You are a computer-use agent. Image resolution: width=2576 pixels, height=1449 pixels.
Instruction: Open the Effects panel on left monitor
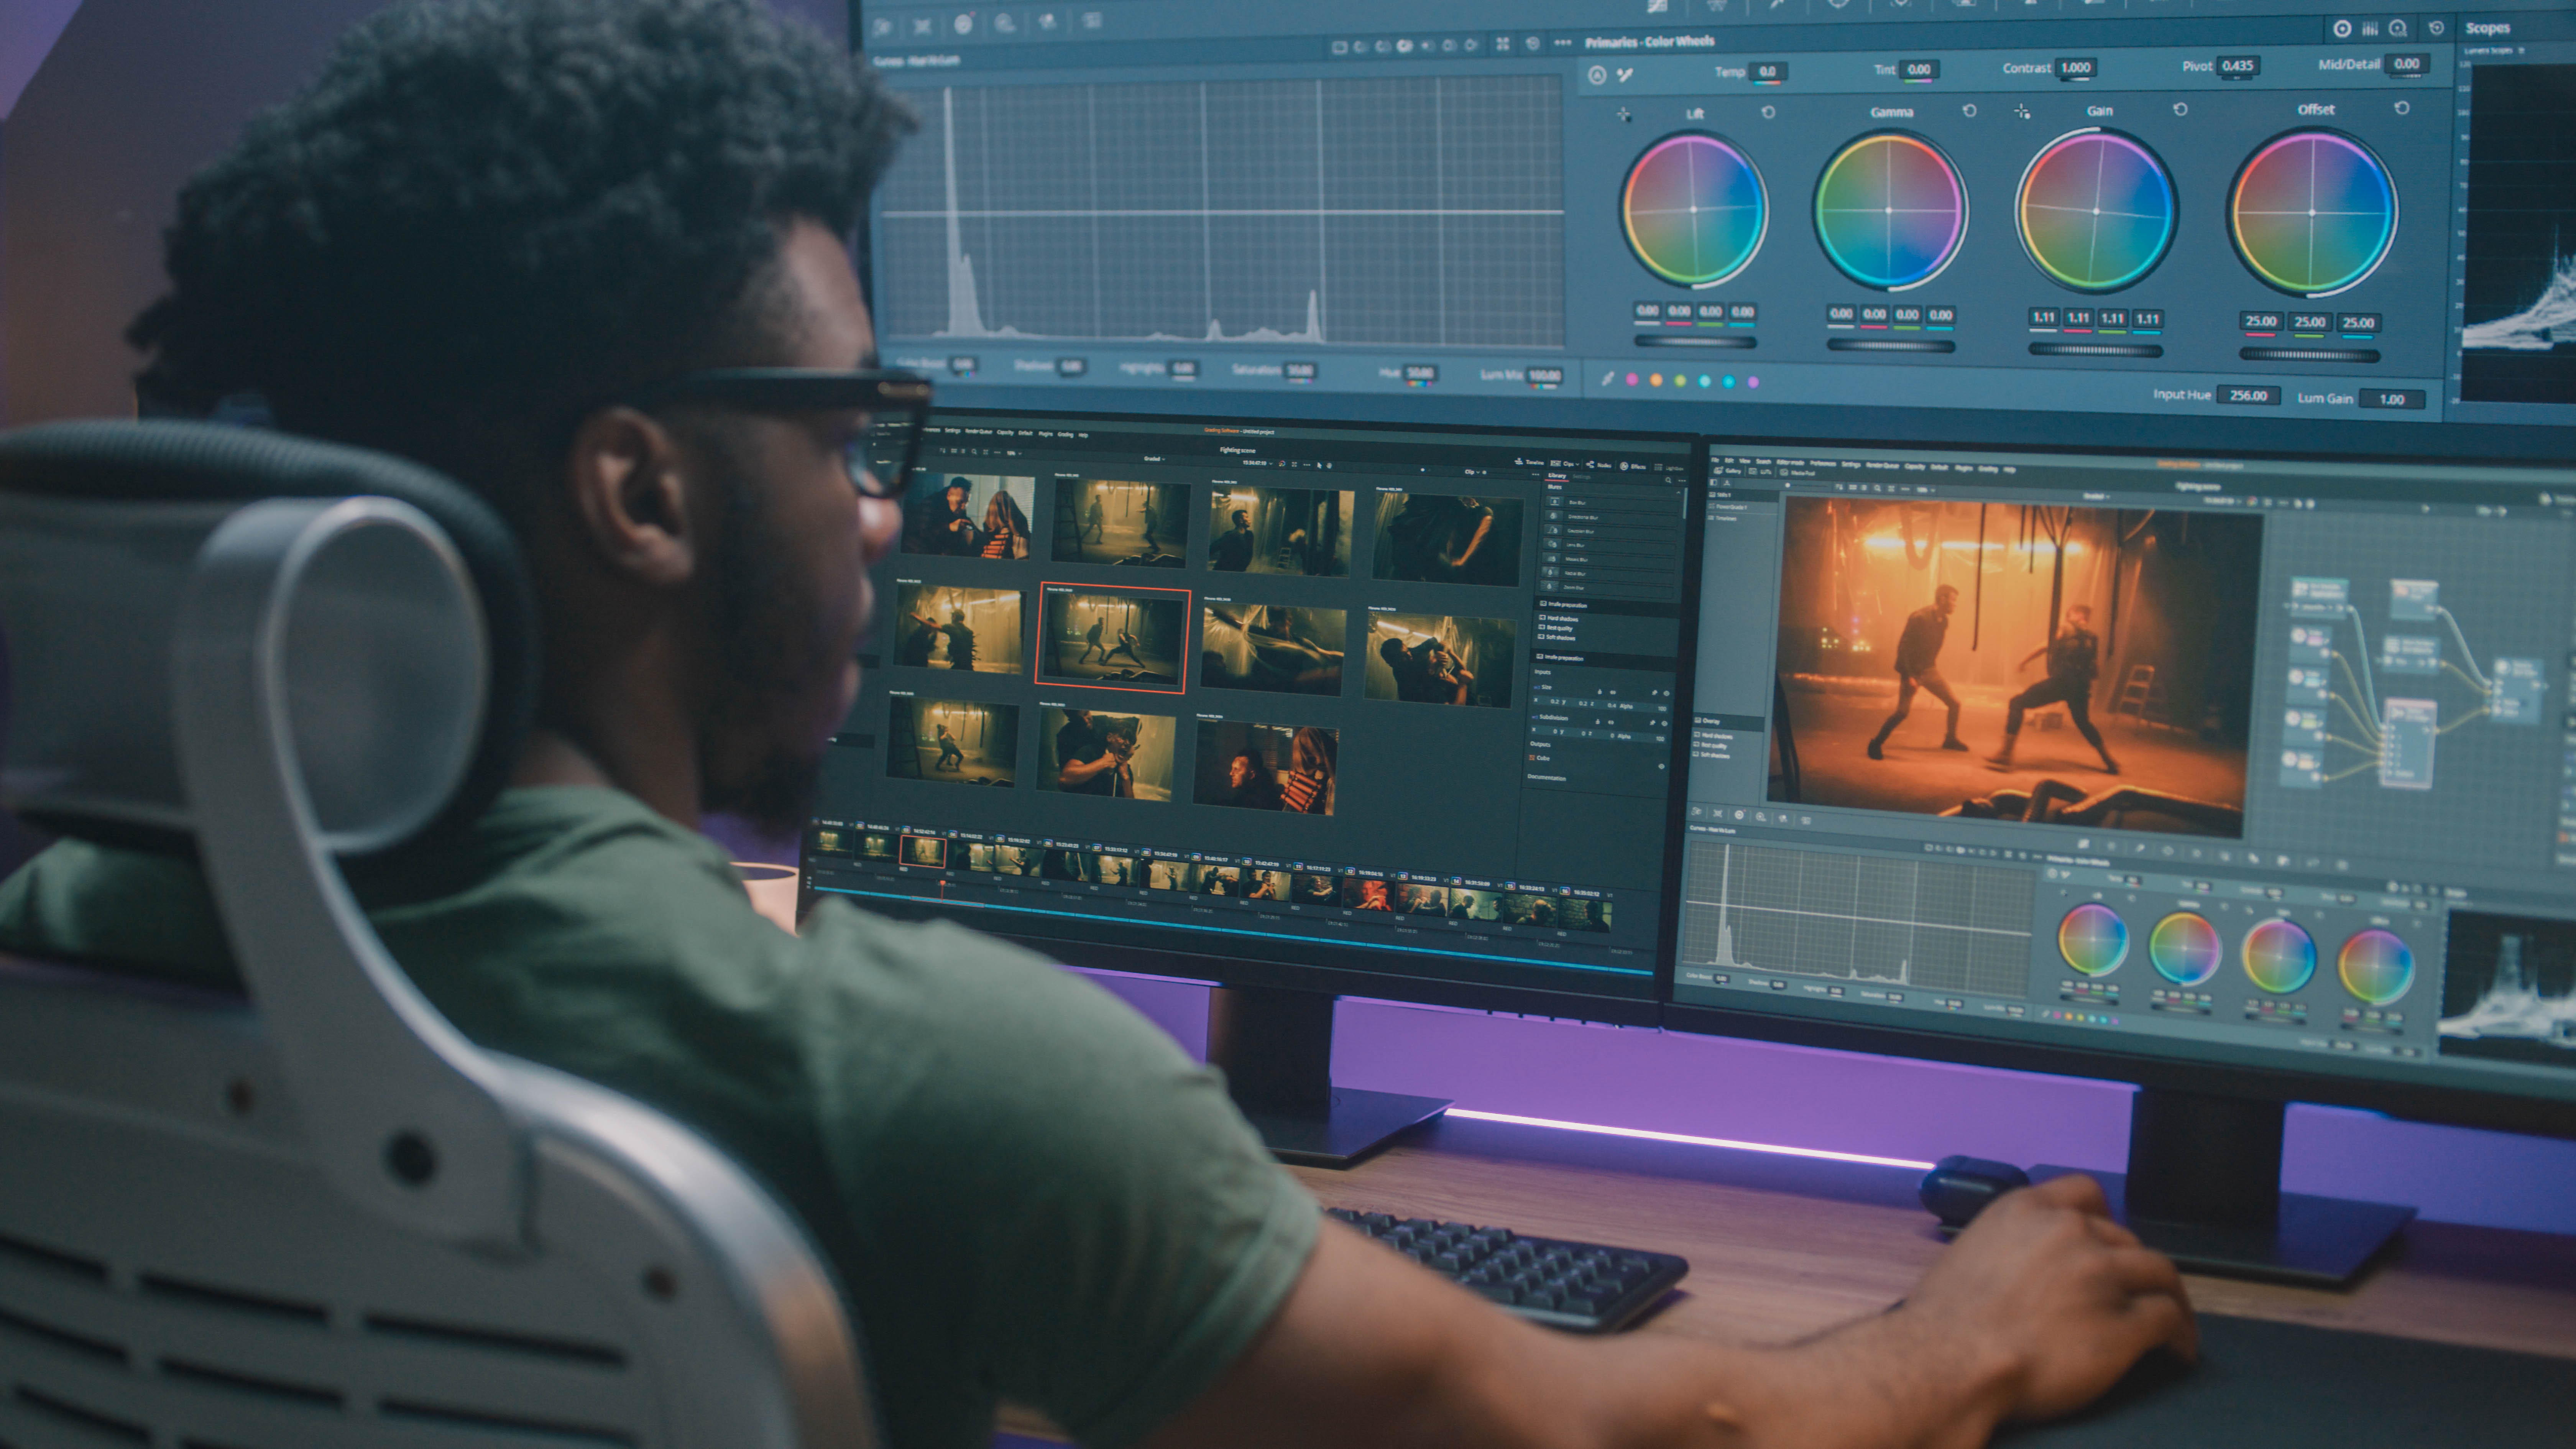[1633, 467]
